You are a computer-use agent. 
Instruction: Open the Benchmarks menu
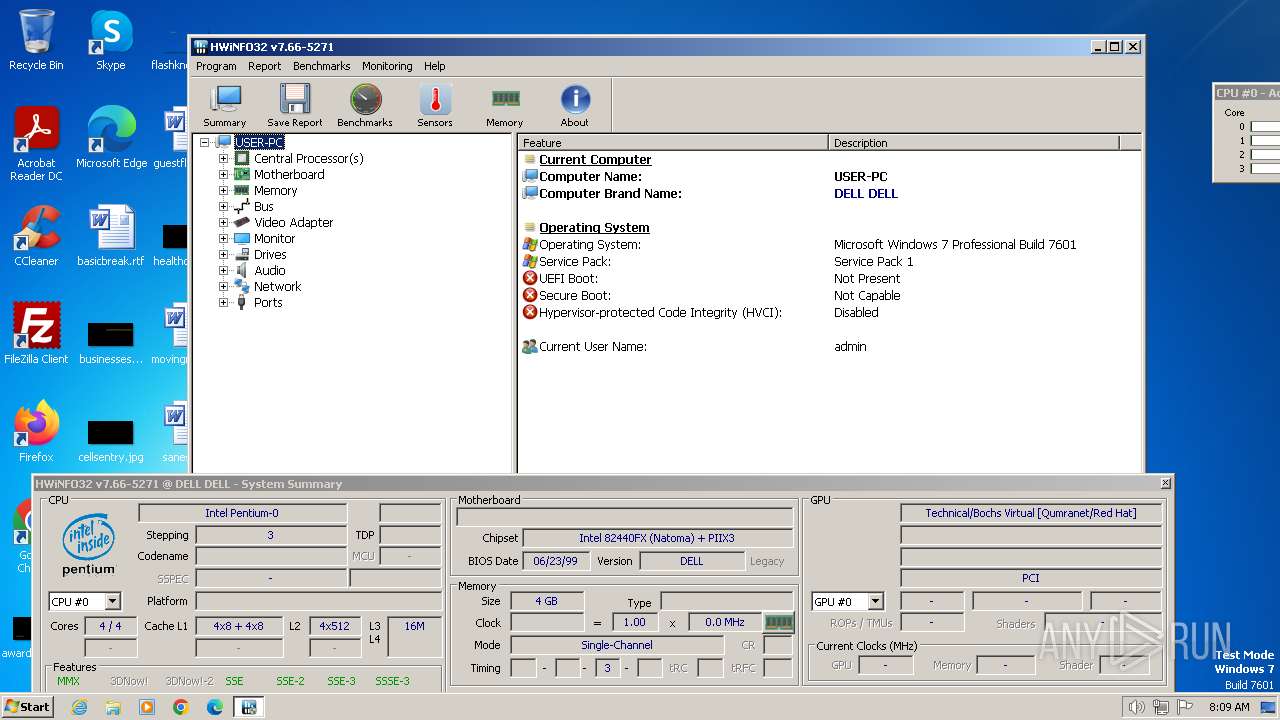coord(321,66)
